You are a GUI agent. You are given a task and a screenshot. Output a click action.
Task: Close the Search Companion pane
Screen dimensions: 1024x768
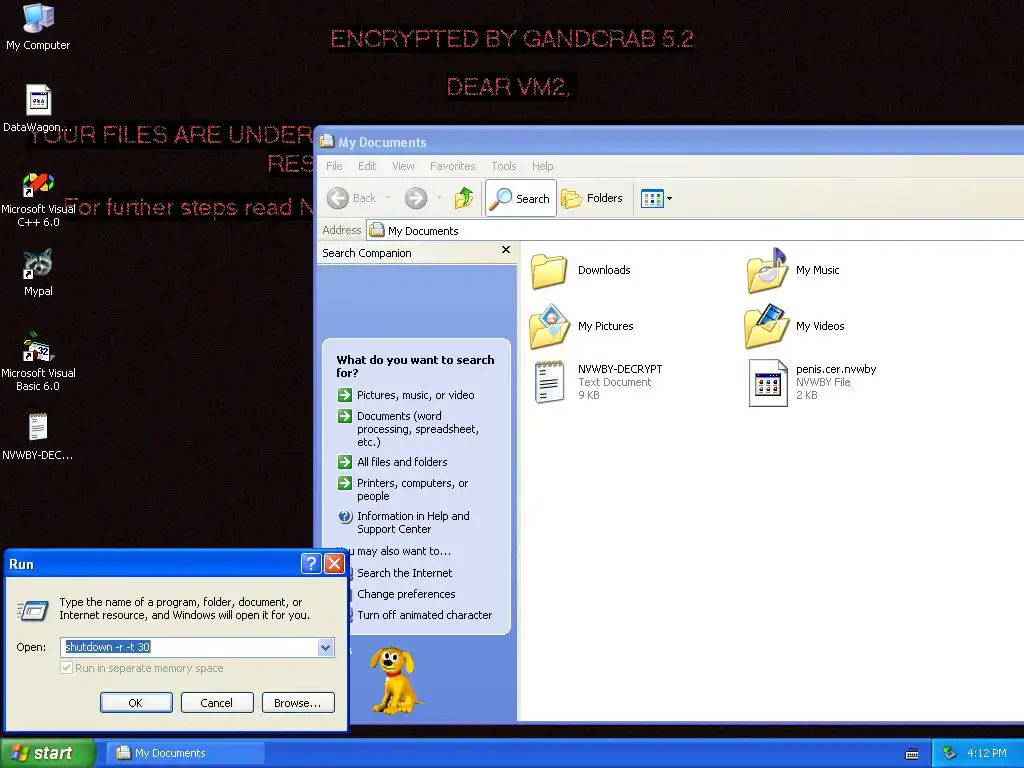click(505, 249)
